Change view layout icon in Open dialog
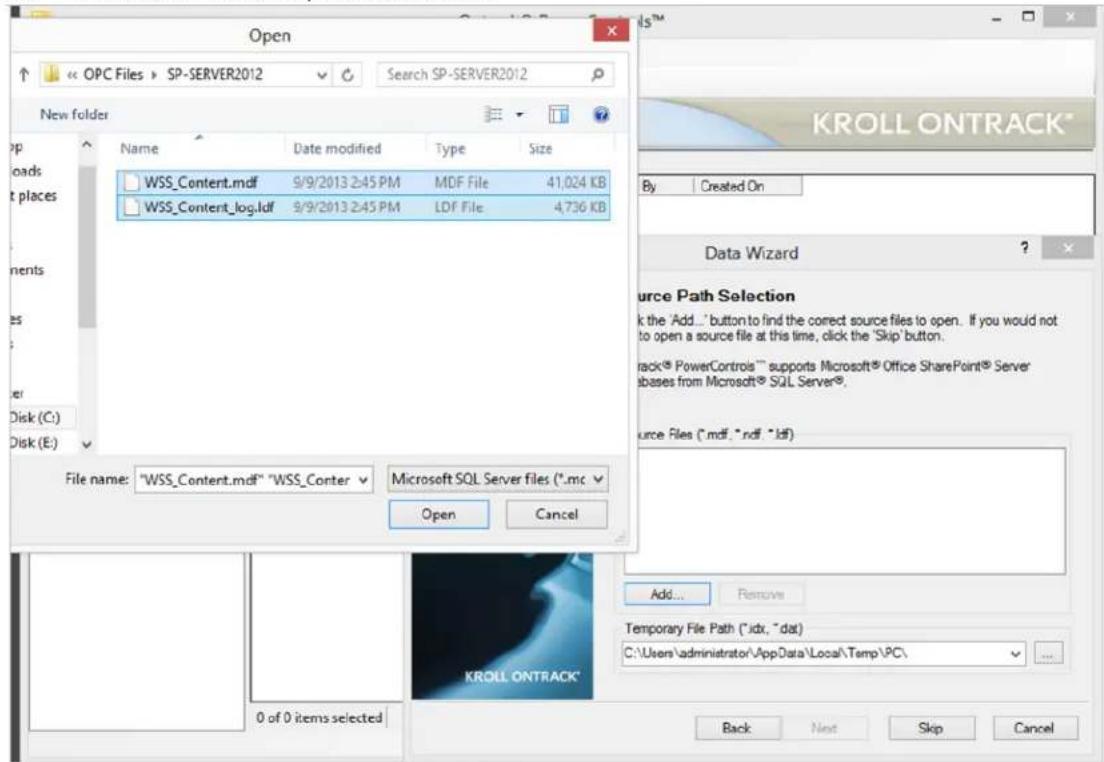 (x=495, y=114)
